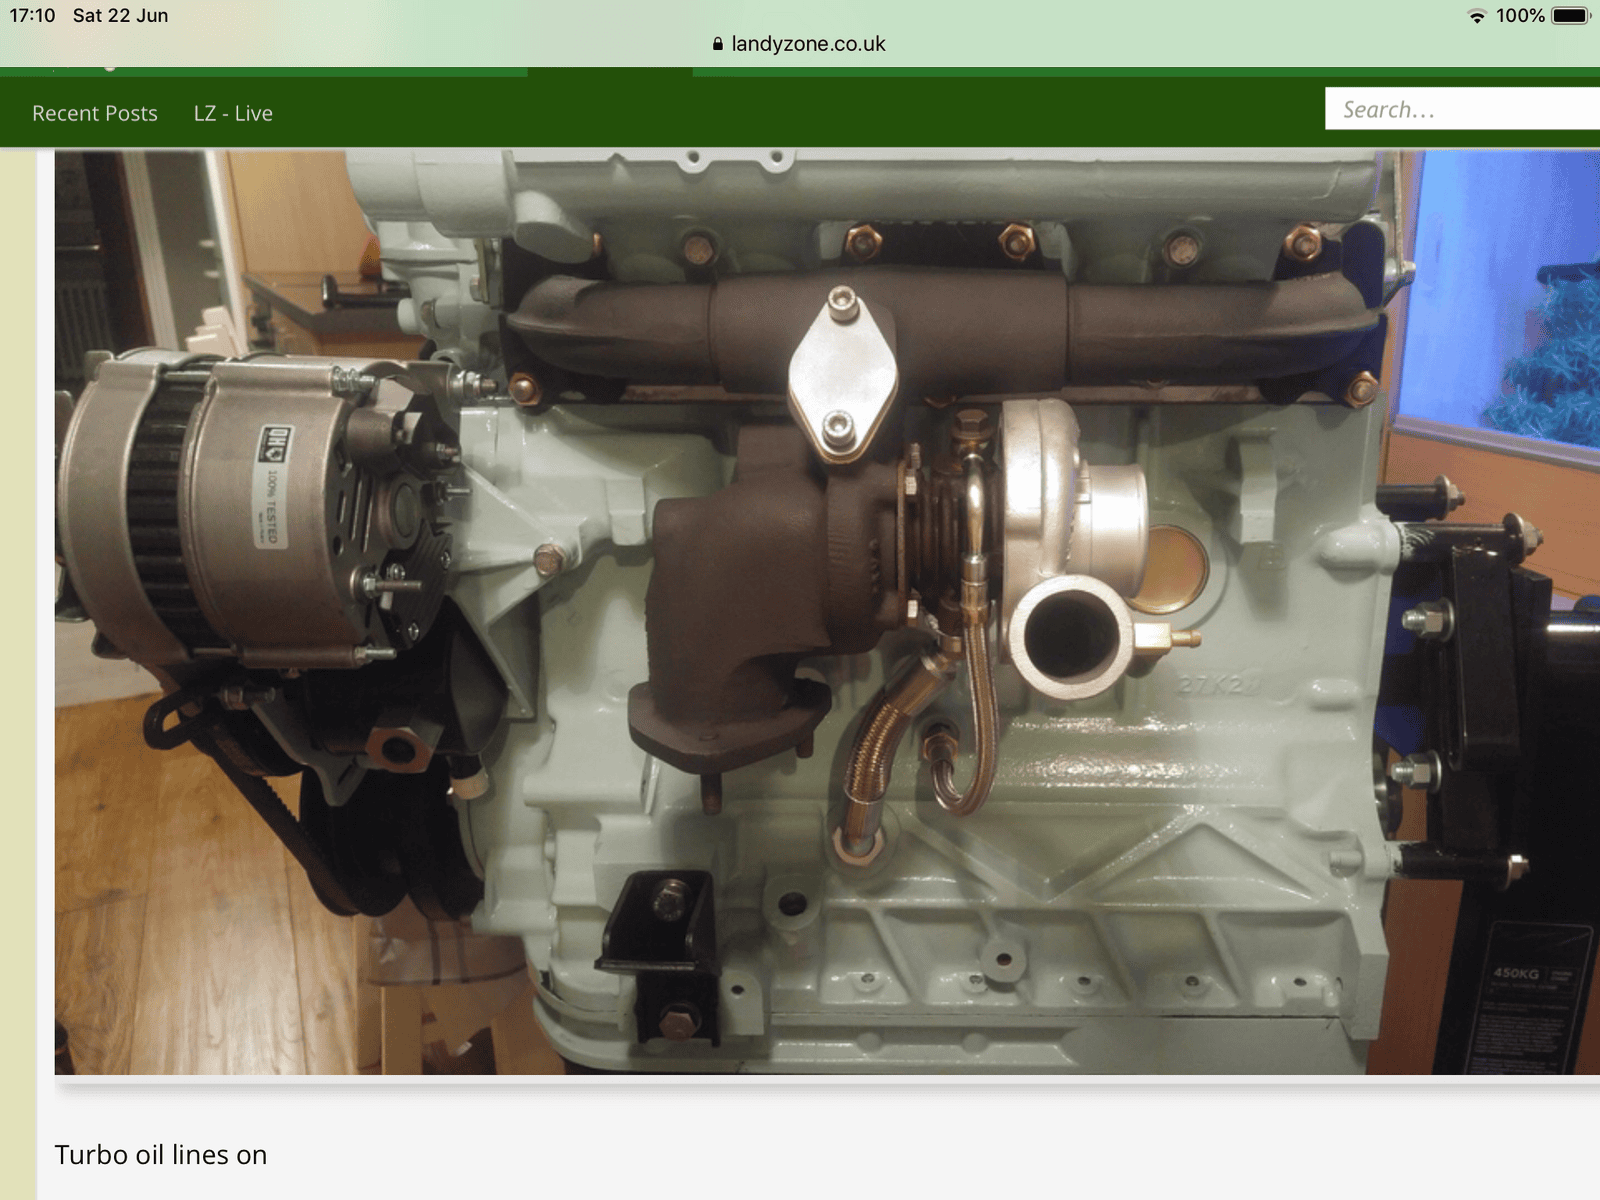1600x1200 pixels.
Task: Open the Recent Posts link
Action: (x=95, y=113)
